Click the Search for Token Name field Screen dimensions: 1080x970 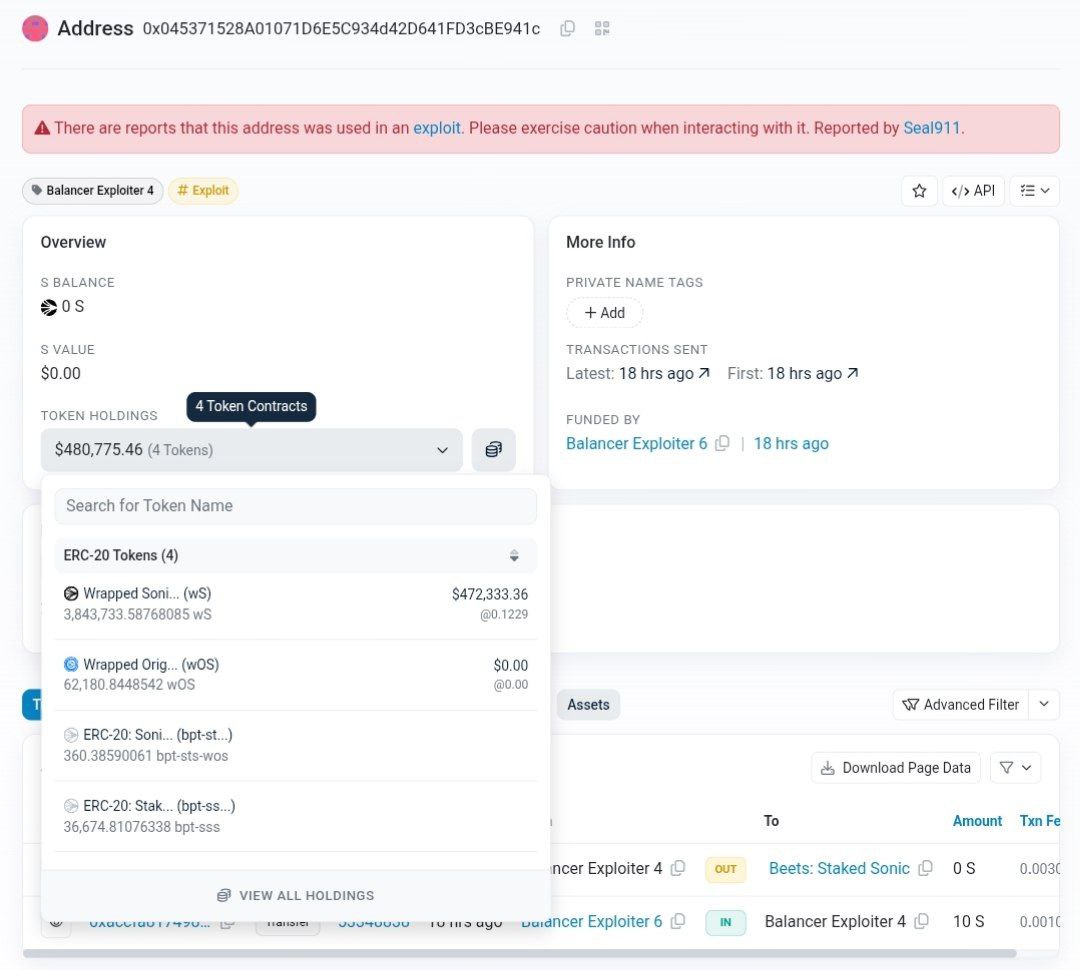click(295, 506)
